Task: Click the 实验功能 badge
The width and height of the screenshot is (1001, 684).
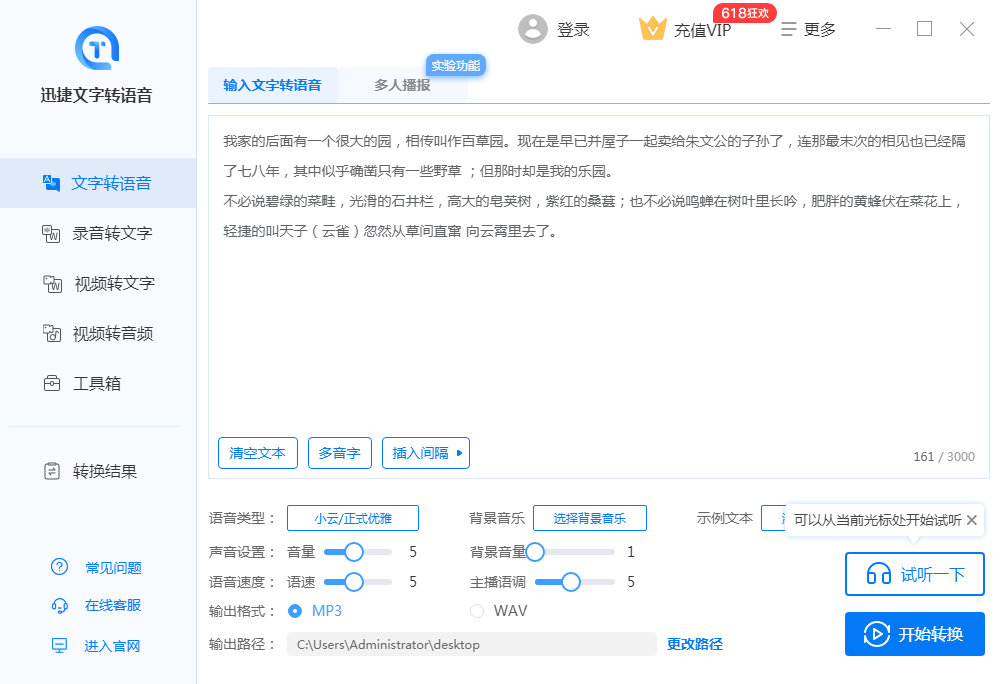Action: (456, 65)
